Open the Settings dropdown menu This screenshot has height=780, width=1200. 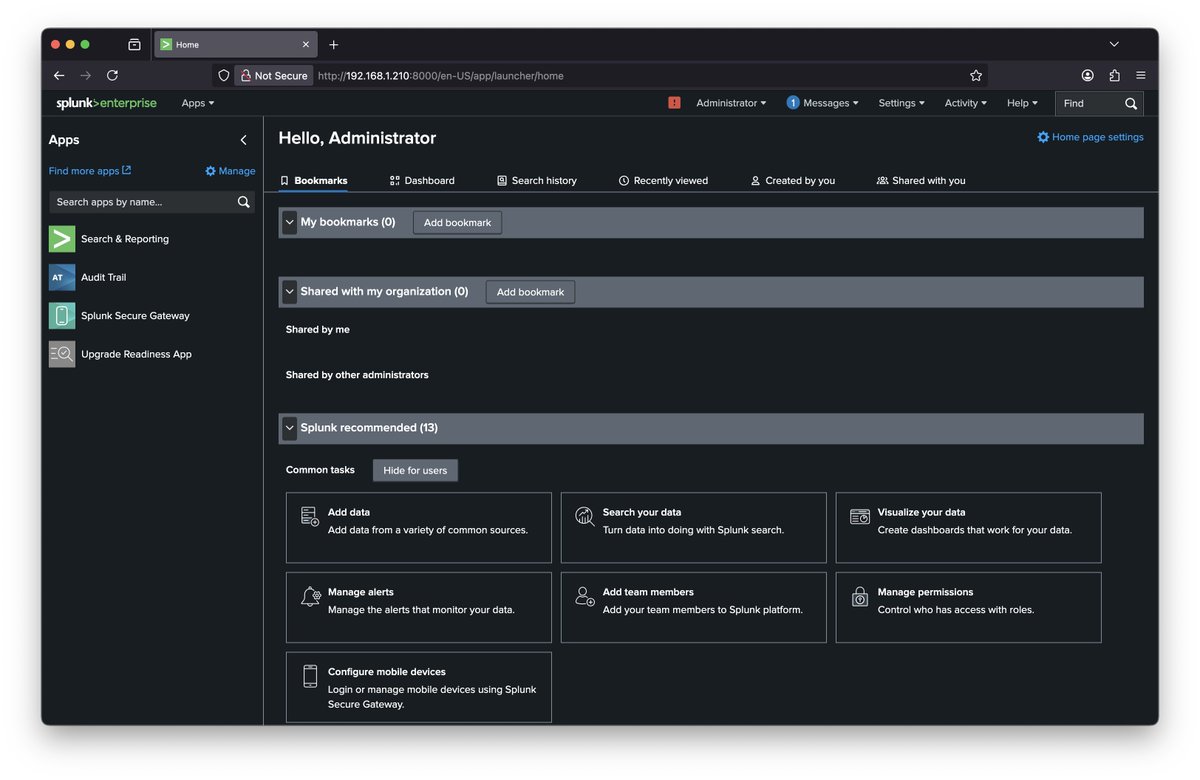click(x=901, y=103)
